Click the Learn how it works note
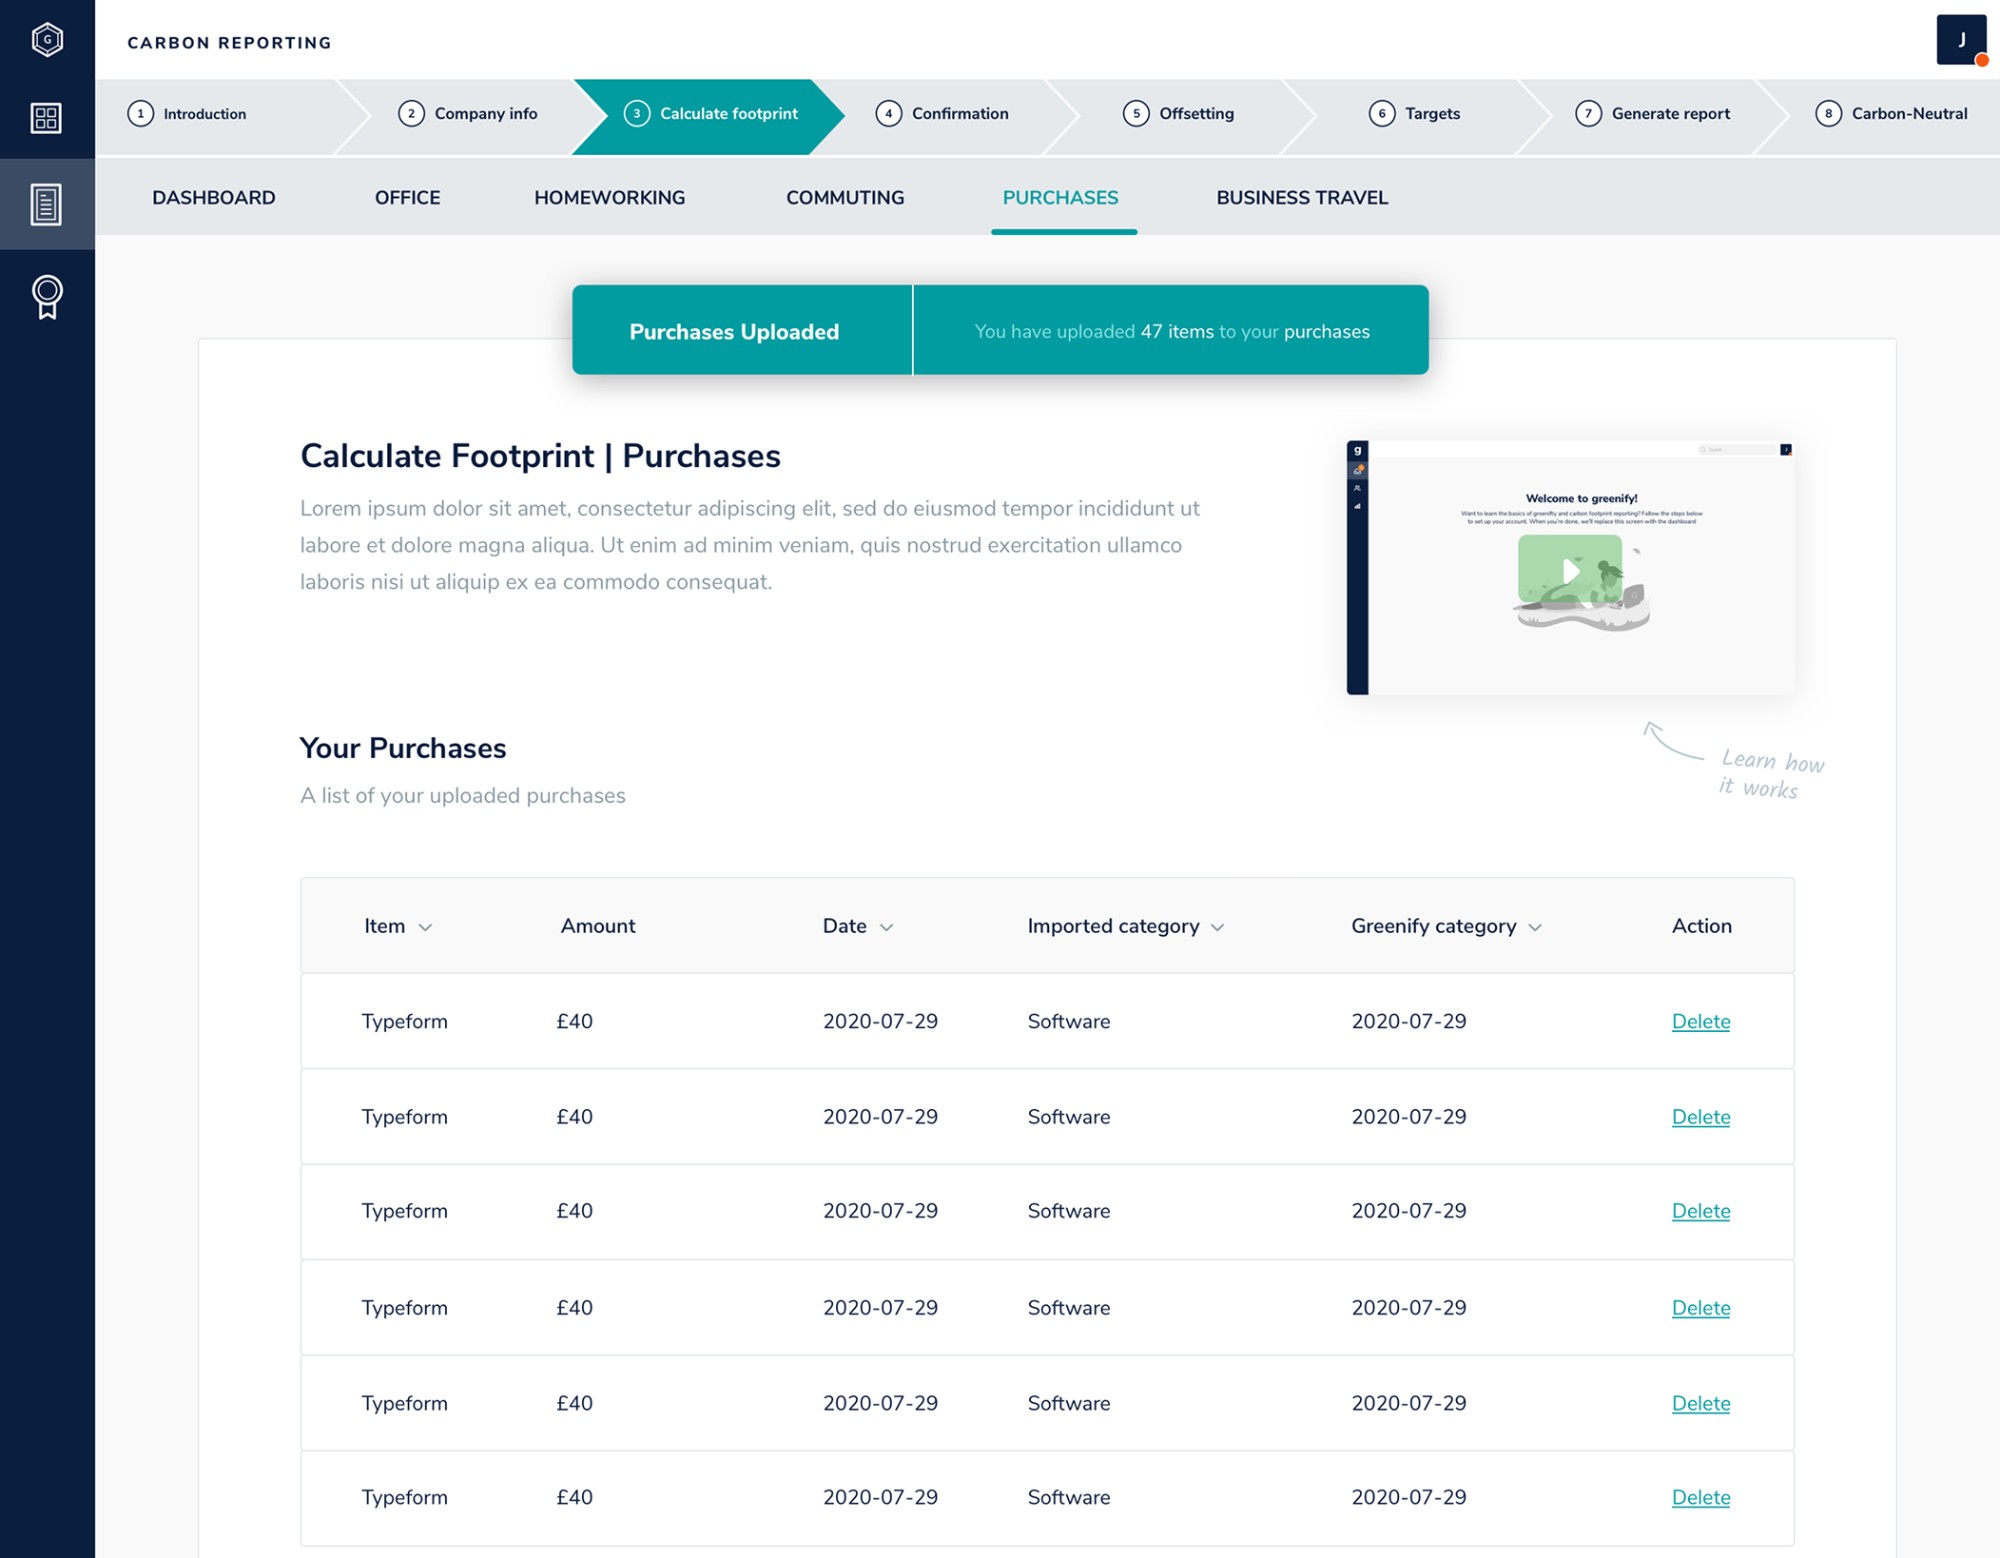Screen dimensions: 2000x1558 (x=1771, y=774)
